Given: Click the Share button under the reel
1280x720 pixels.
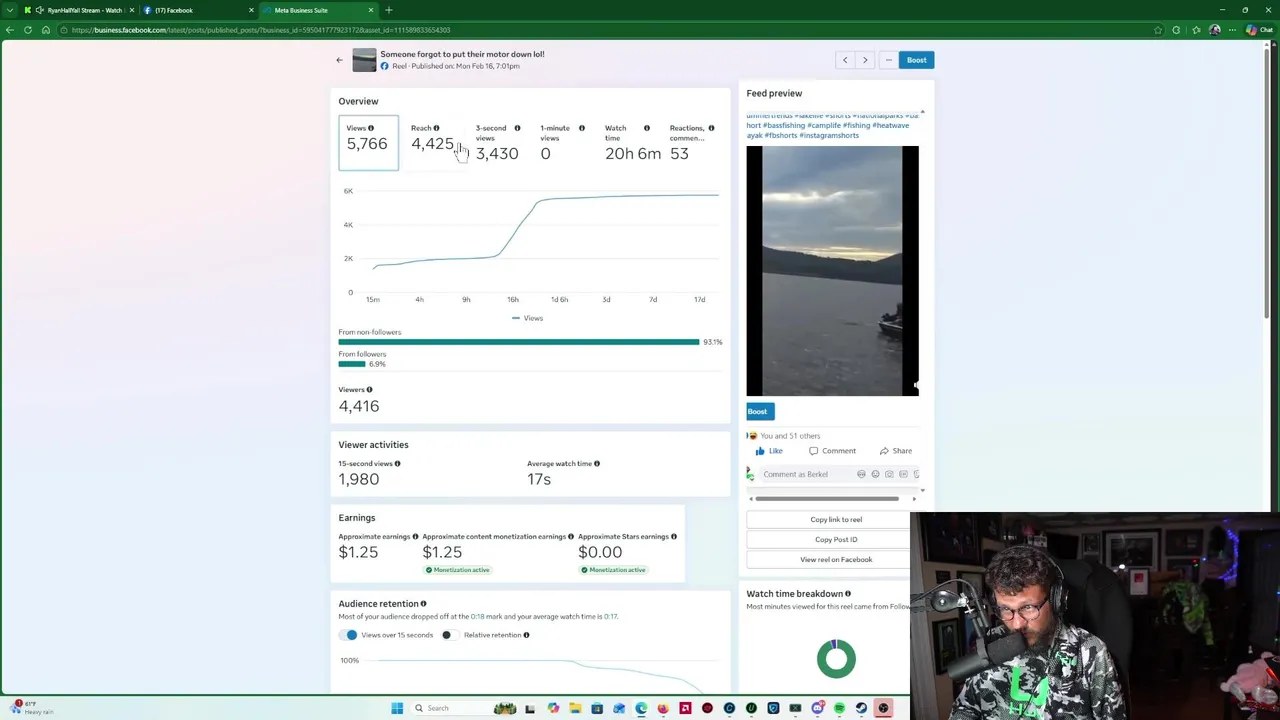Looking at the screenshot, I should click(896, 451).
